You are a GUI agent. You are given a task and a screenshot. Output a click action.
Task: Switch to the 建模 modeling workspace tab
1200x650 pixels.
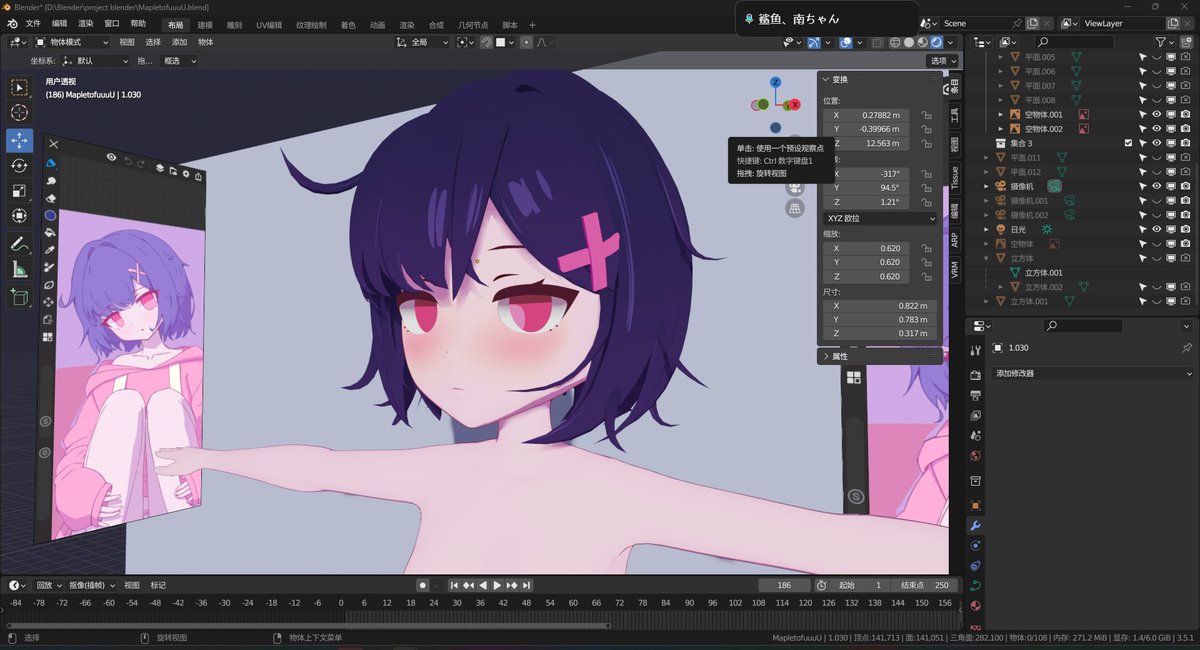205,24
